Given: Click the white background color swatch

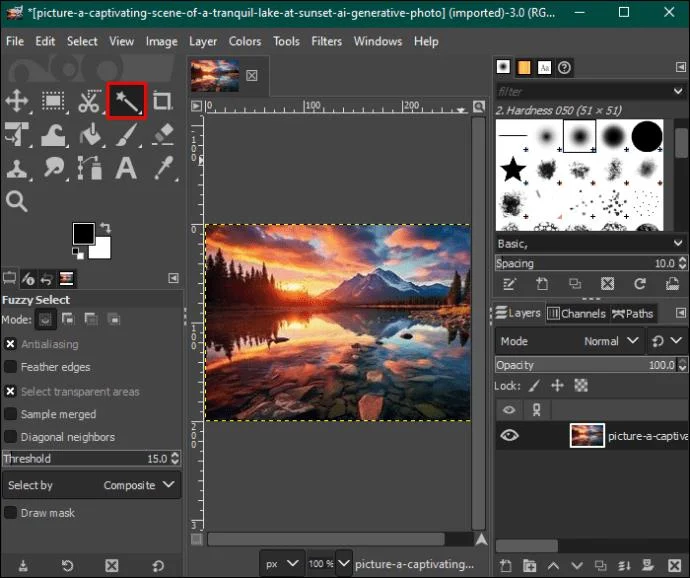Looking at the screenshot, I should [102, 249].
